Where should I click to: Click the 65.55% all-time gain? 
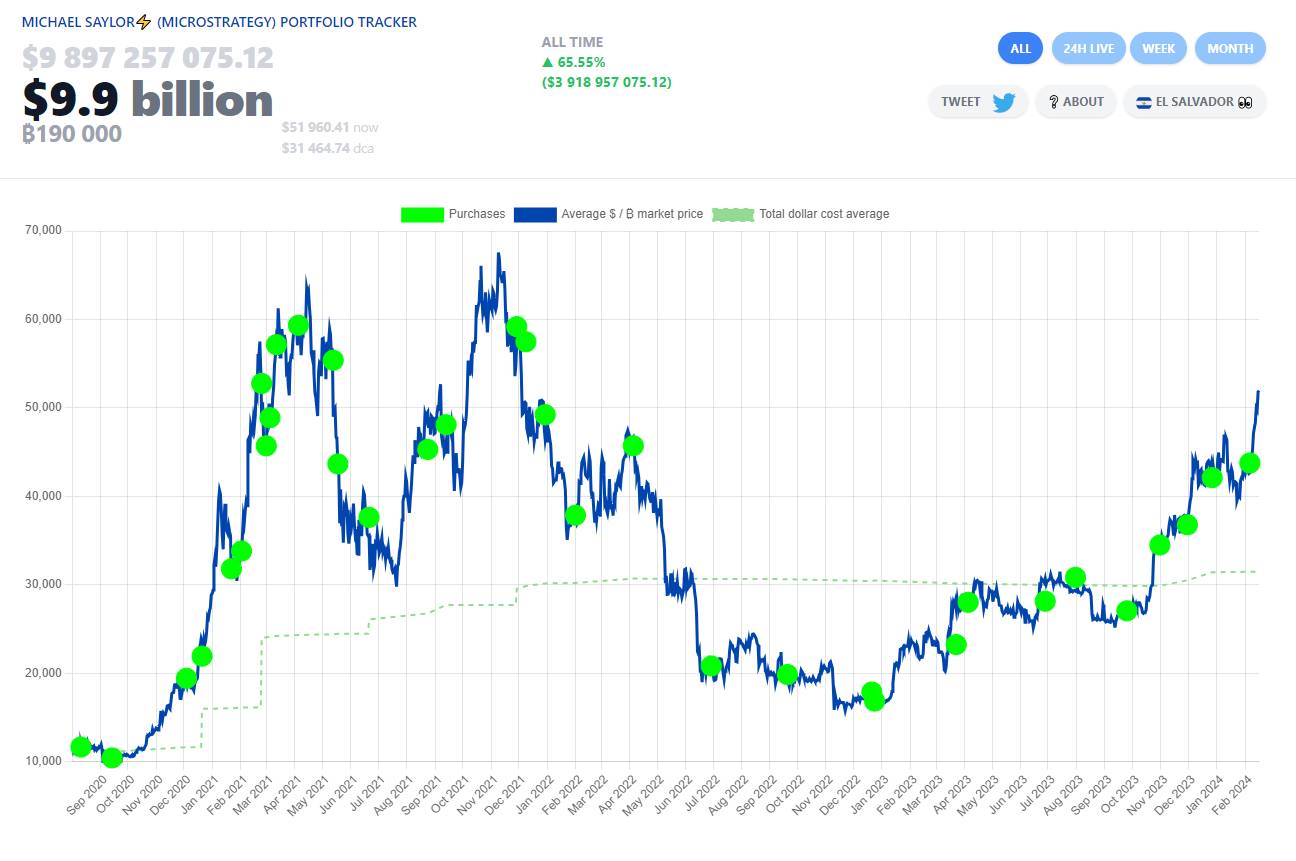[x=574, y=62]
